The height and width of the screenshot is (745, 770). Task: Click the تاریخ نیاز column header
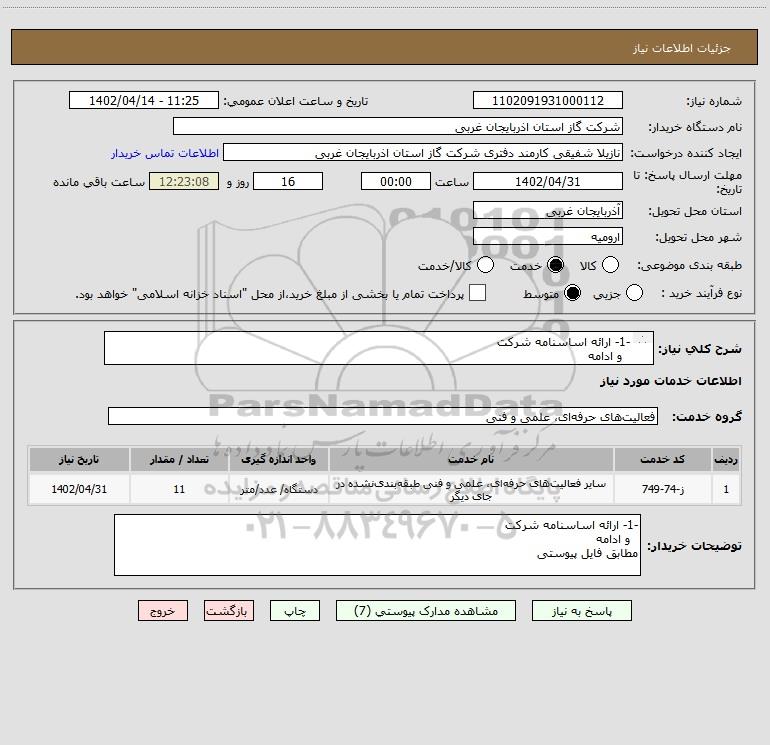pyautogui.click(x=79, y=460)
